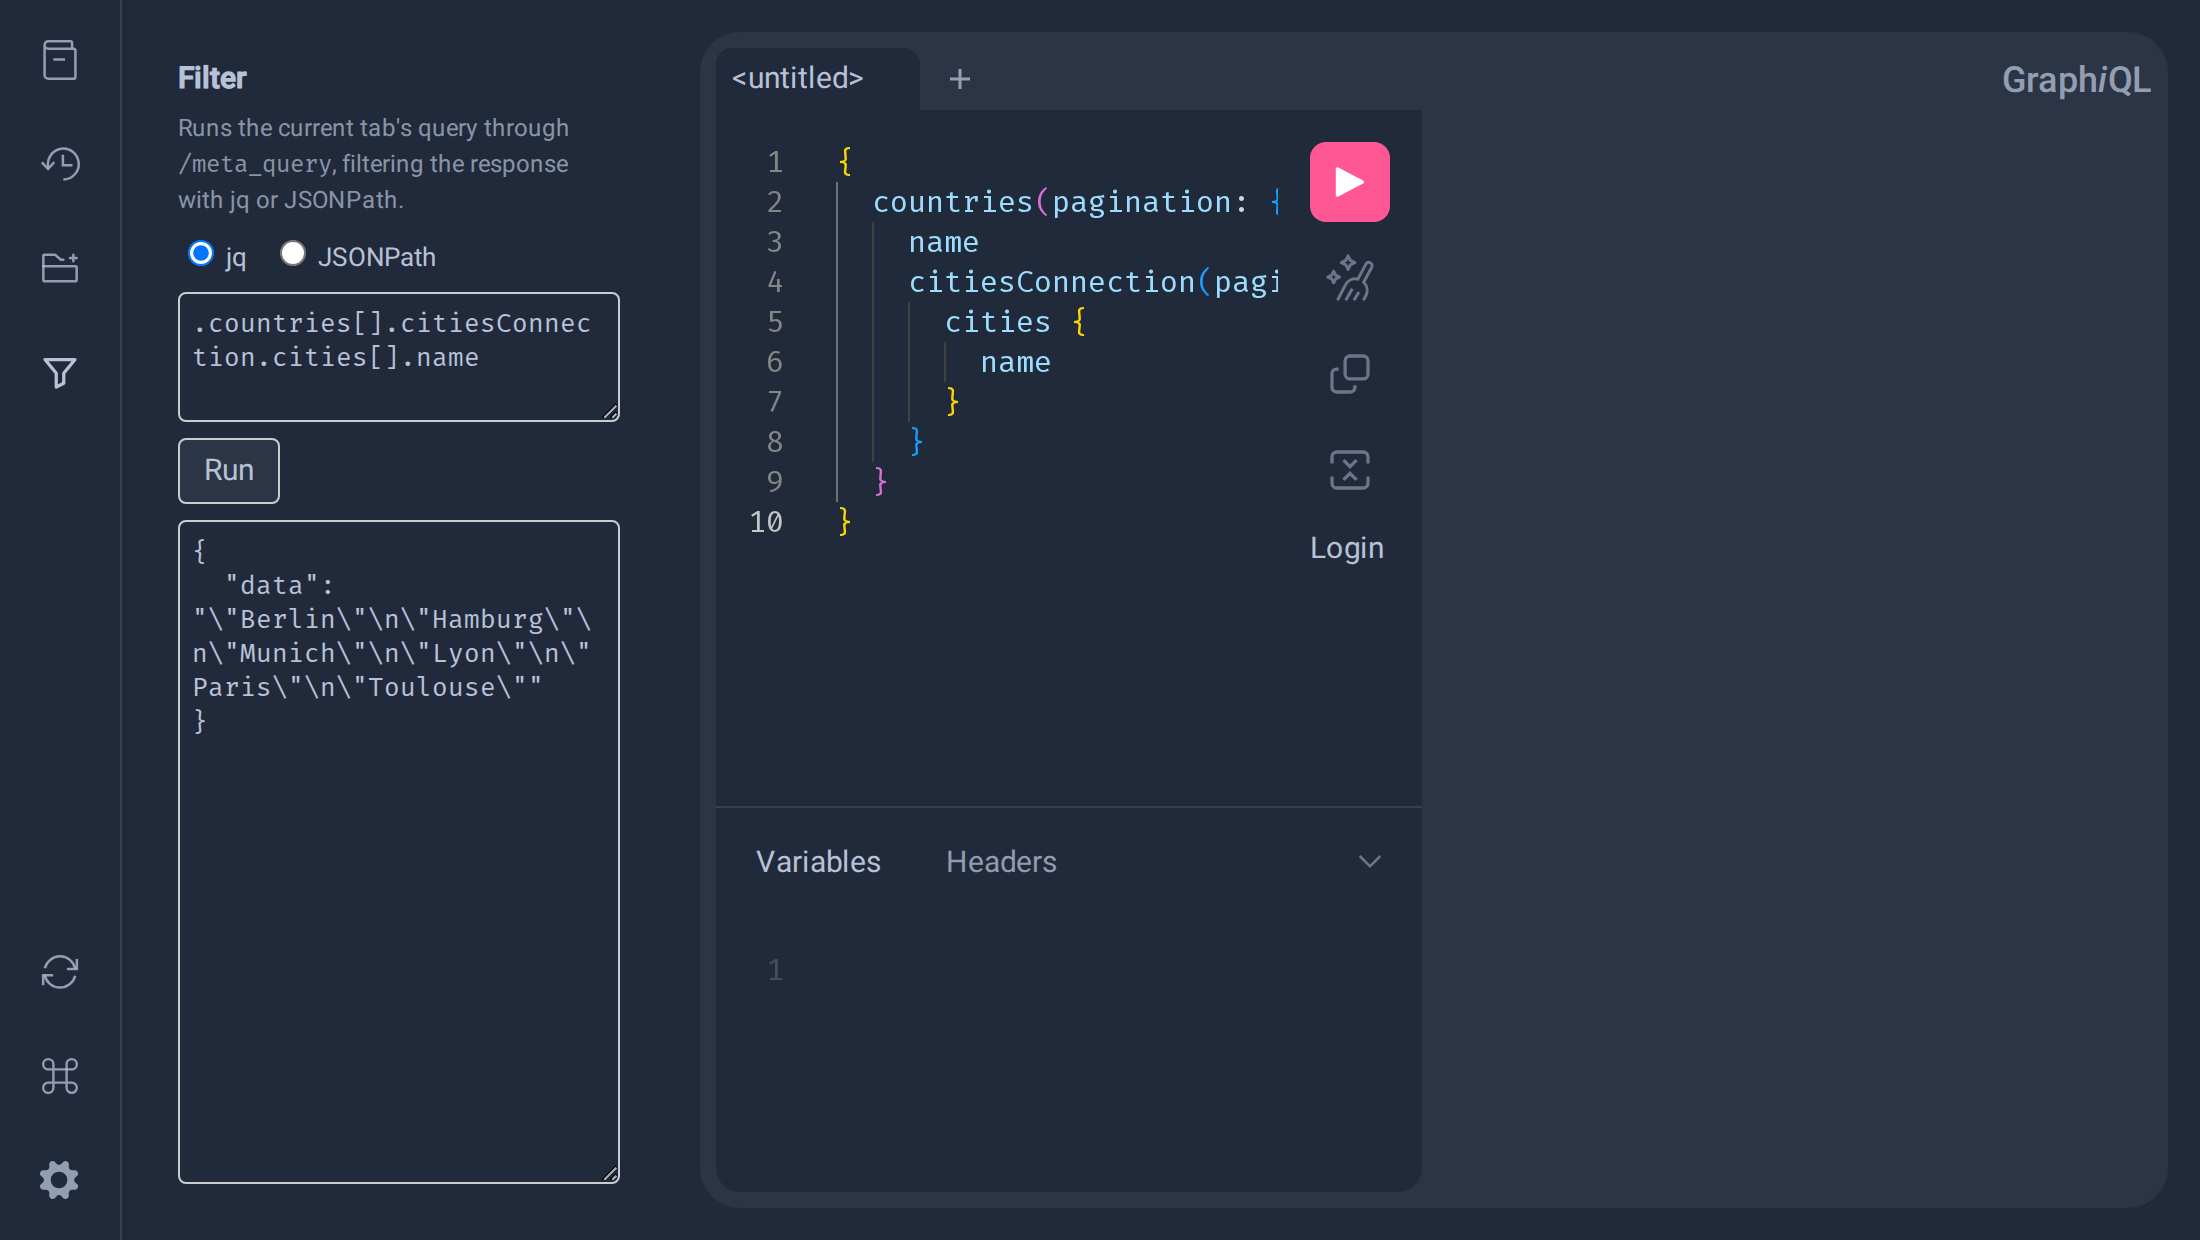Click the countries field on line 2

point(953,202)
